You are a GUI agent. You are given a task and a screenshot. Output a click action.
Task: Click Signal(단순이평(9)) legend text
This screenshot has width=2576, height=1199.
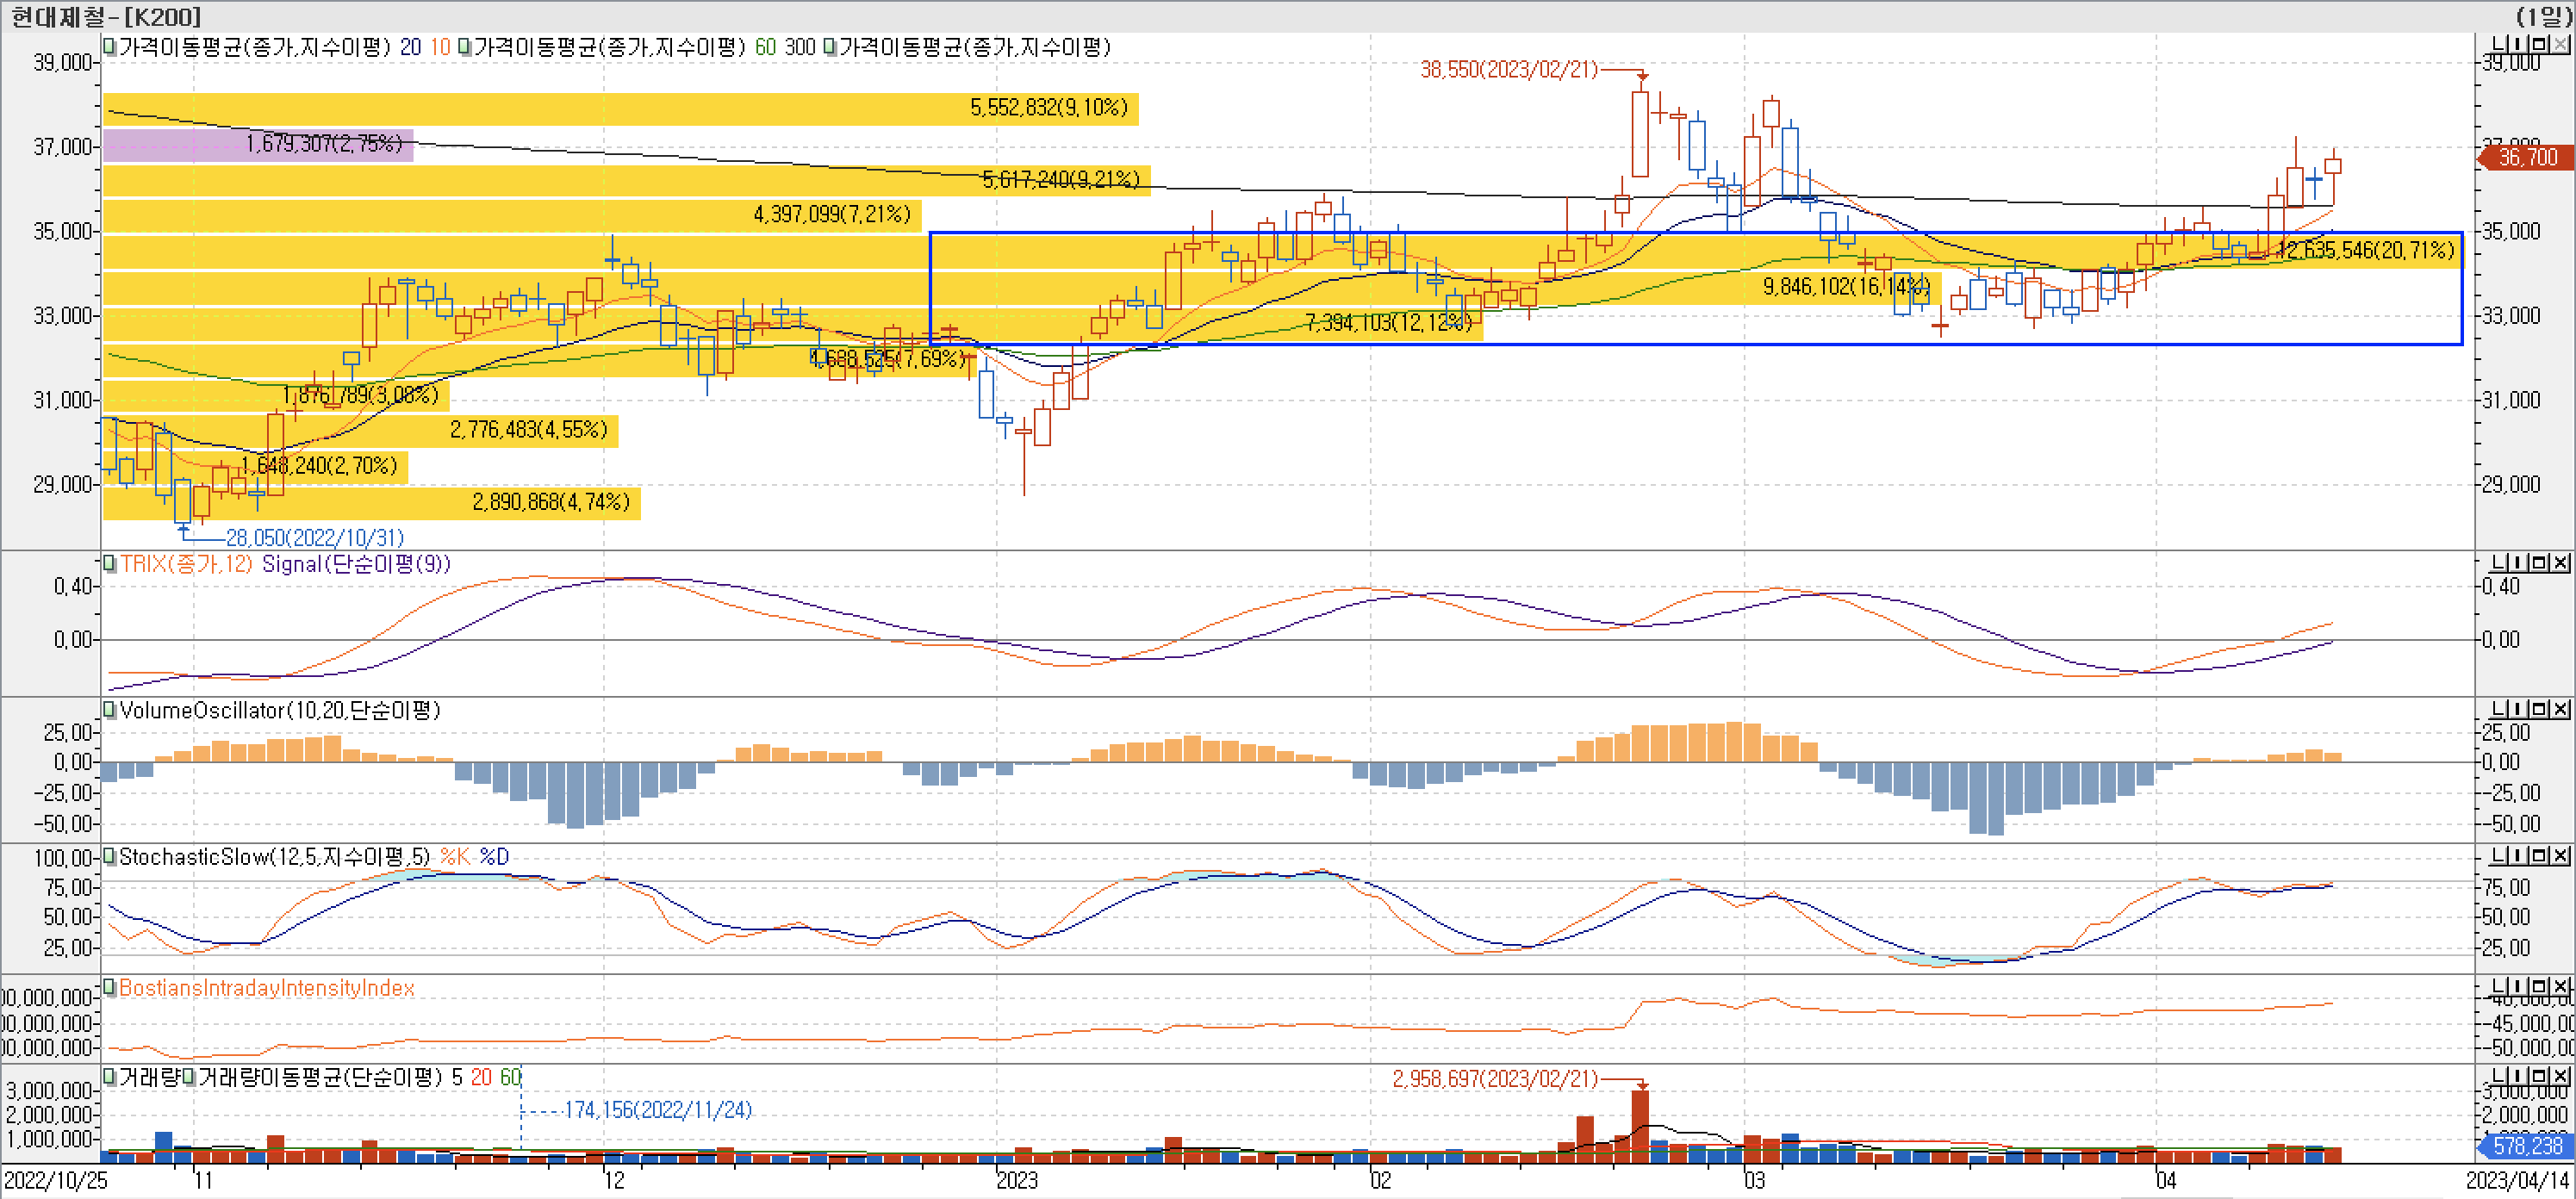356,564
